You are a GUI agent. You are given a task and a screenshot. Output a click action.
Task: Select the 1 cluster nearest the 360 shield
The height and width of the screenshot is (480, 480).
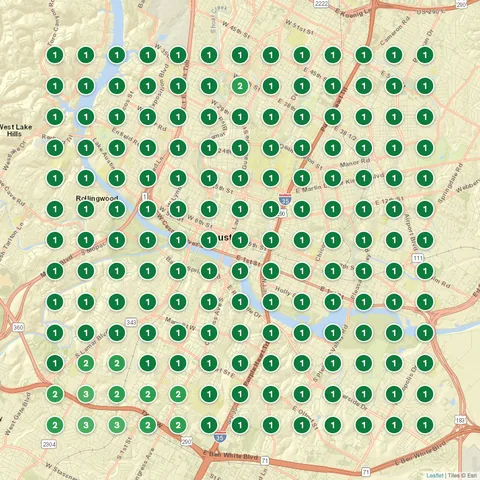pyautogui.click(x=55, y=333)
